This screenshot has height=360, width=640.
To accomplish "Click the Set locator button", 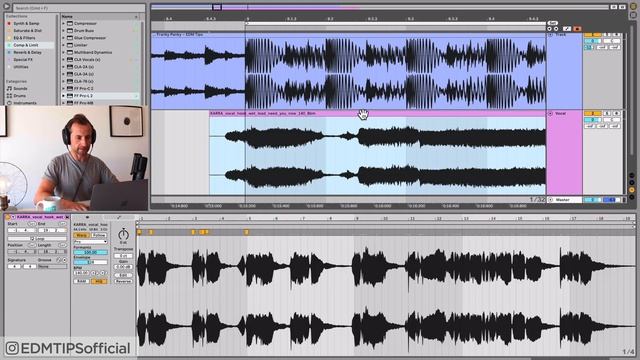I will click(x=552, y=23).
